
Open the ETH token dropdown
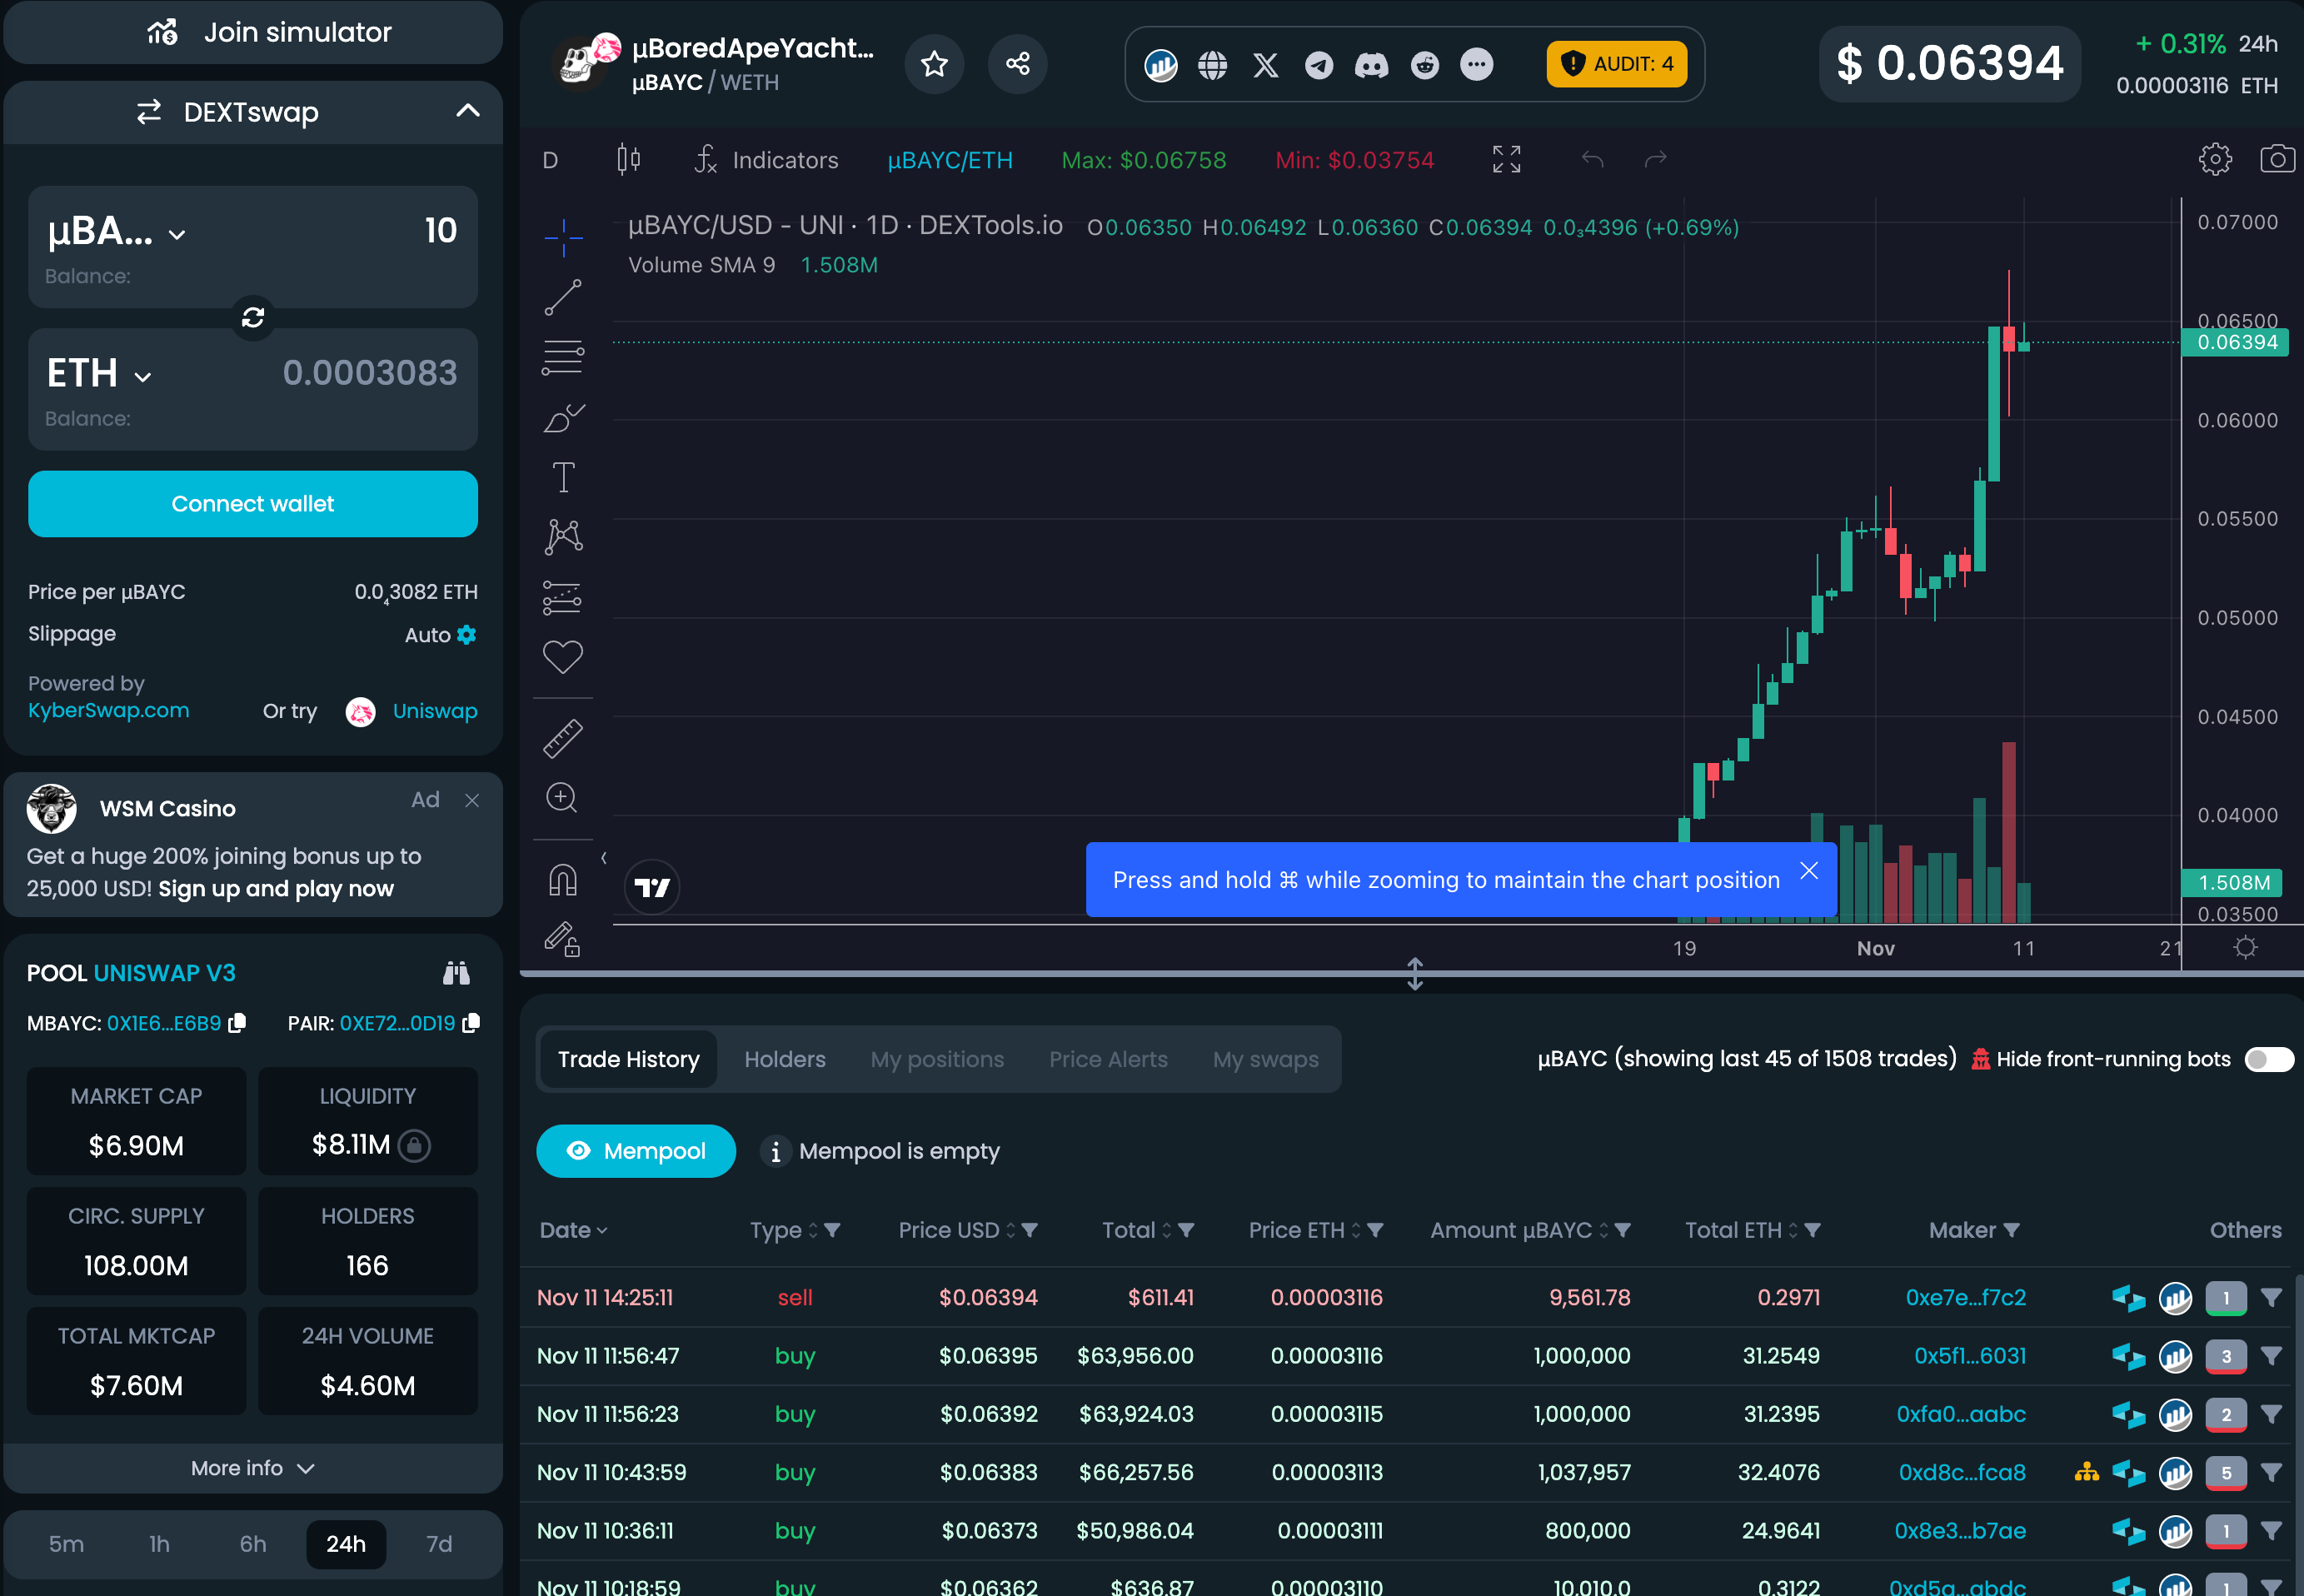(100, 374)
